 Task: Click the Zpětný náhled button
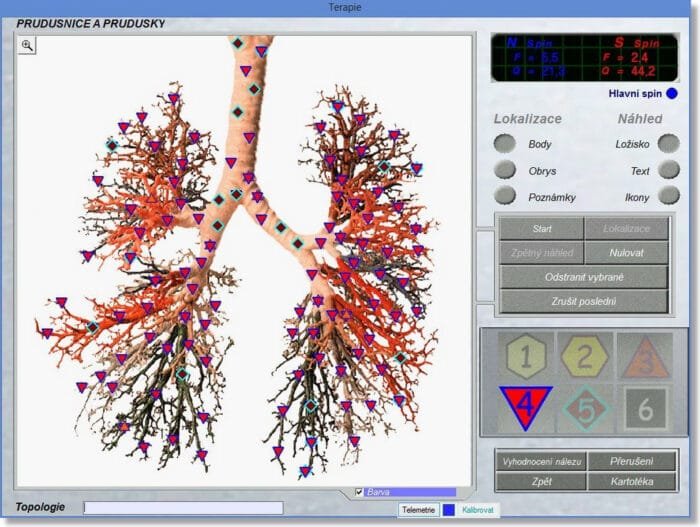tap(542, 253)
